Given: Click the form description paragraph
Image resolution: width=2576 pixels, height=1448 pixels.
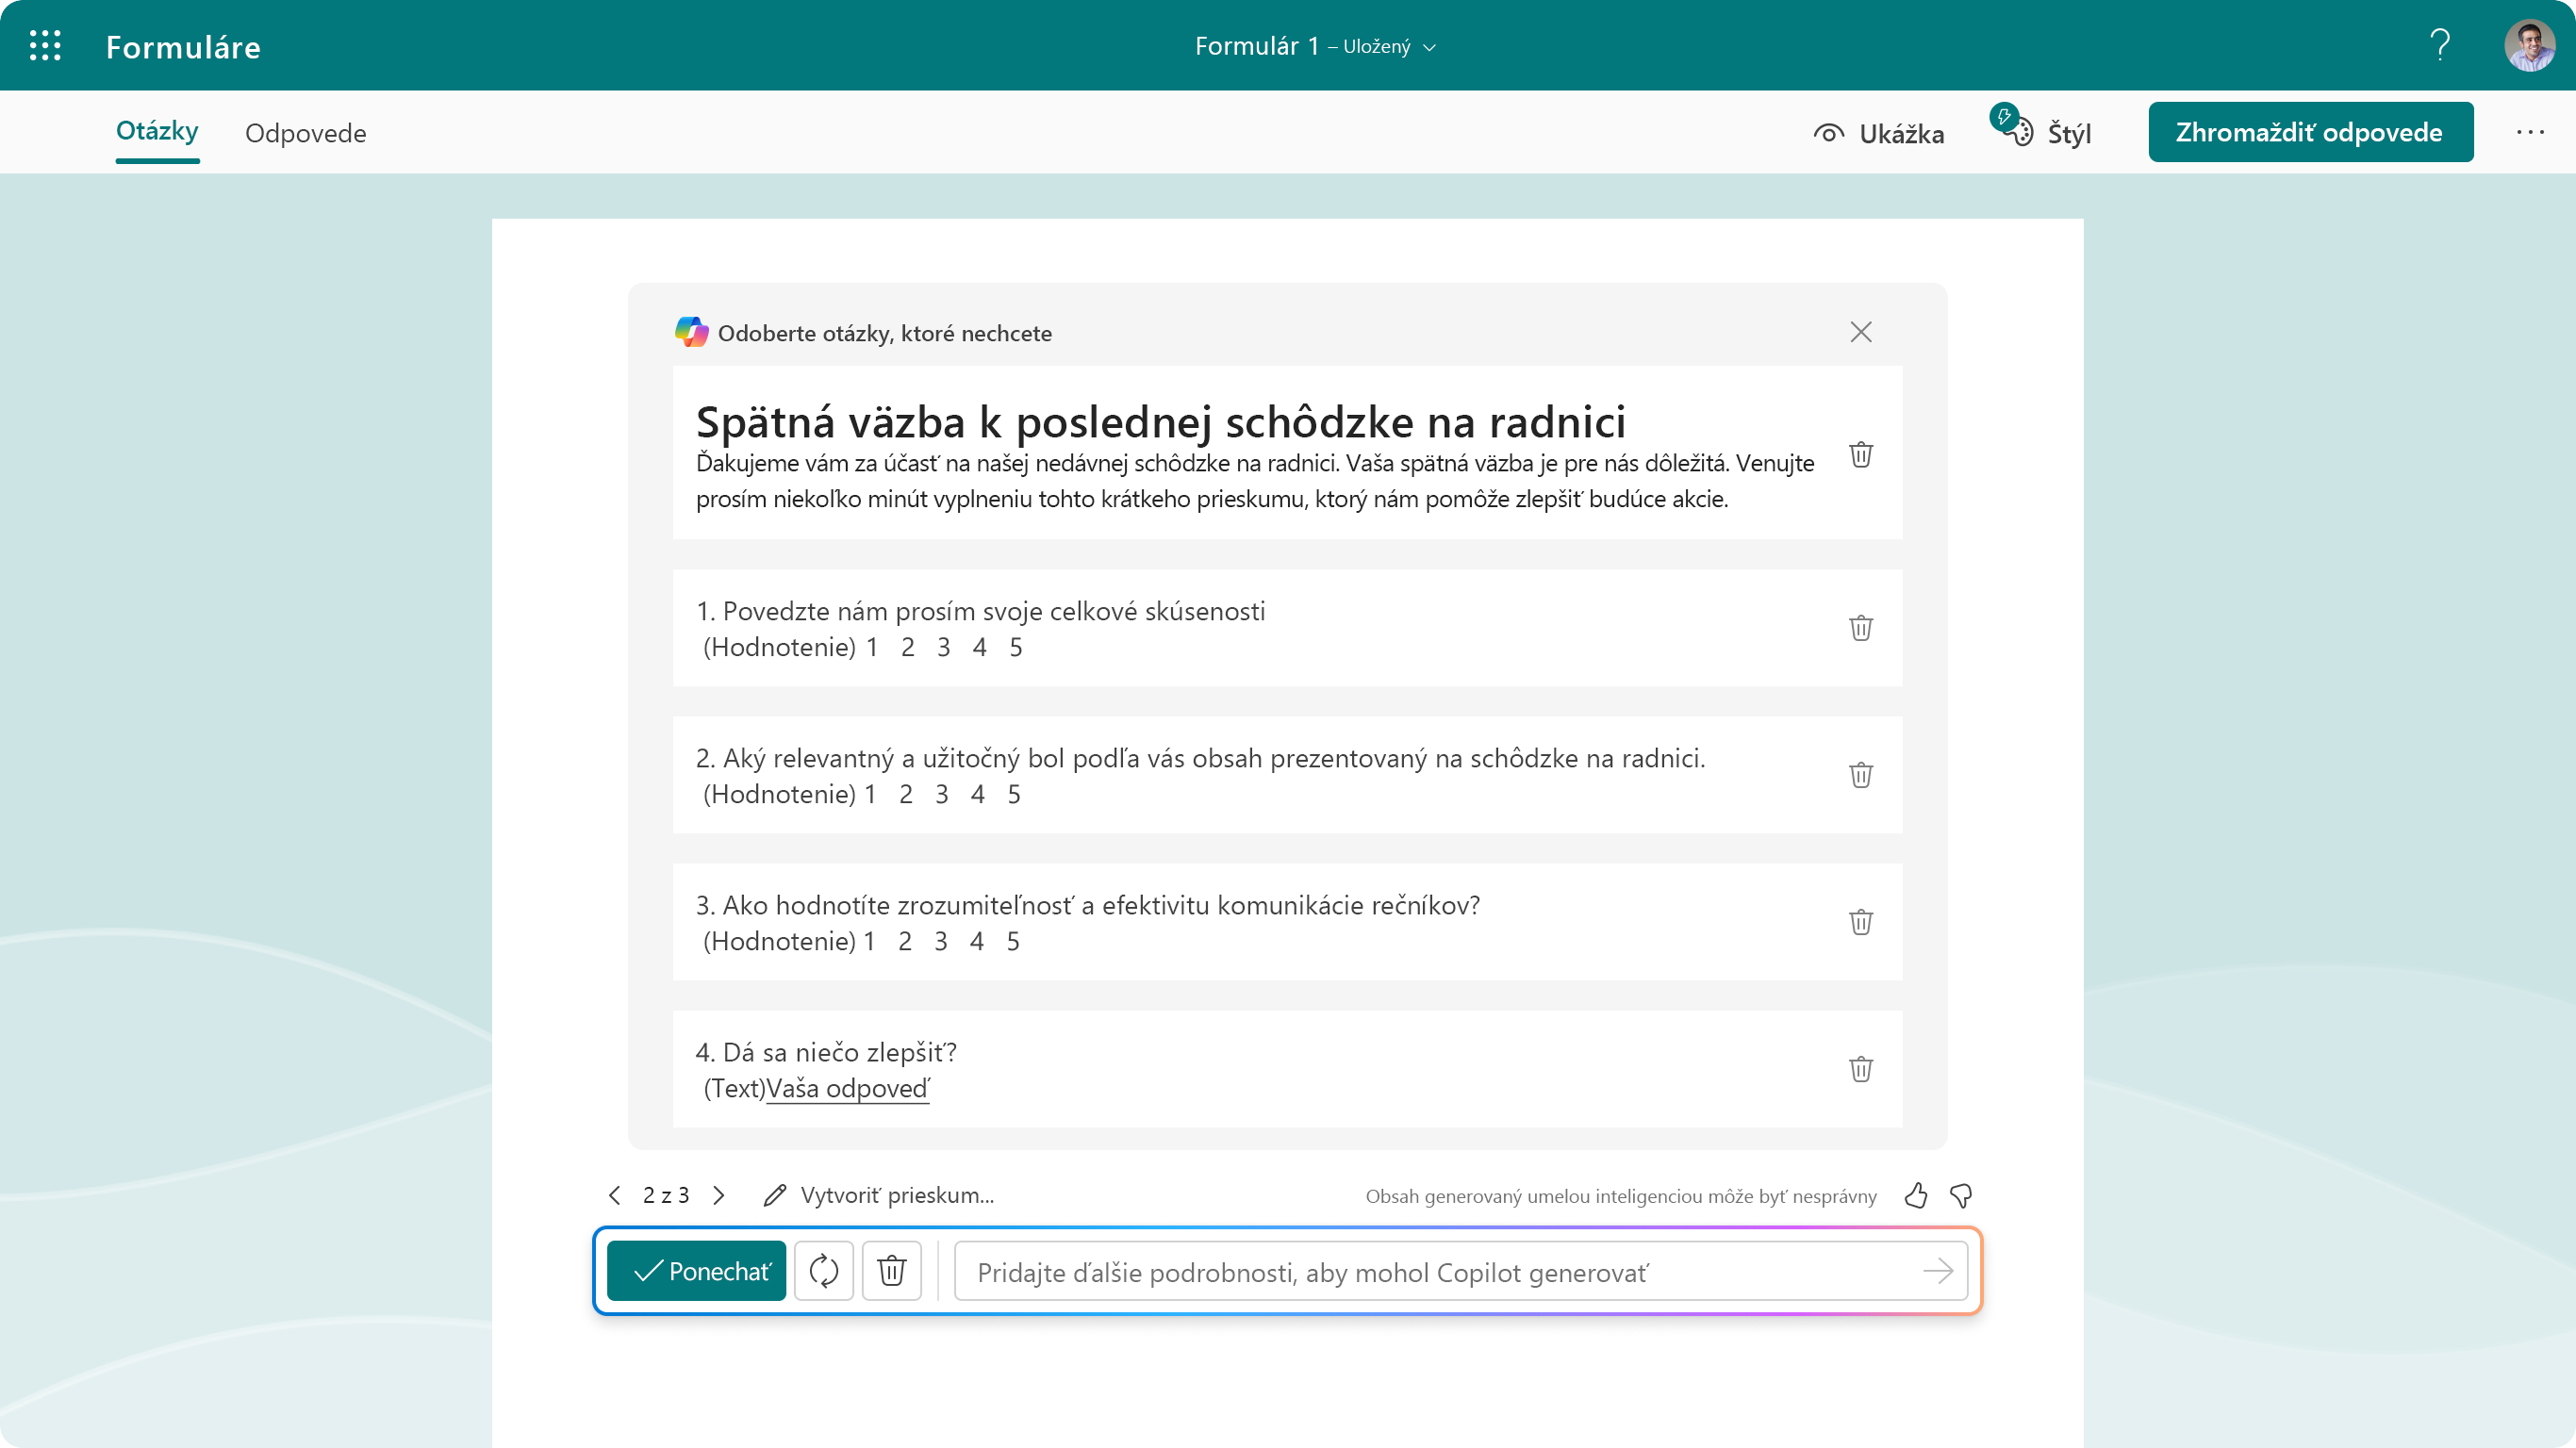Looking at the screenshot, I should click(1254, 481).
